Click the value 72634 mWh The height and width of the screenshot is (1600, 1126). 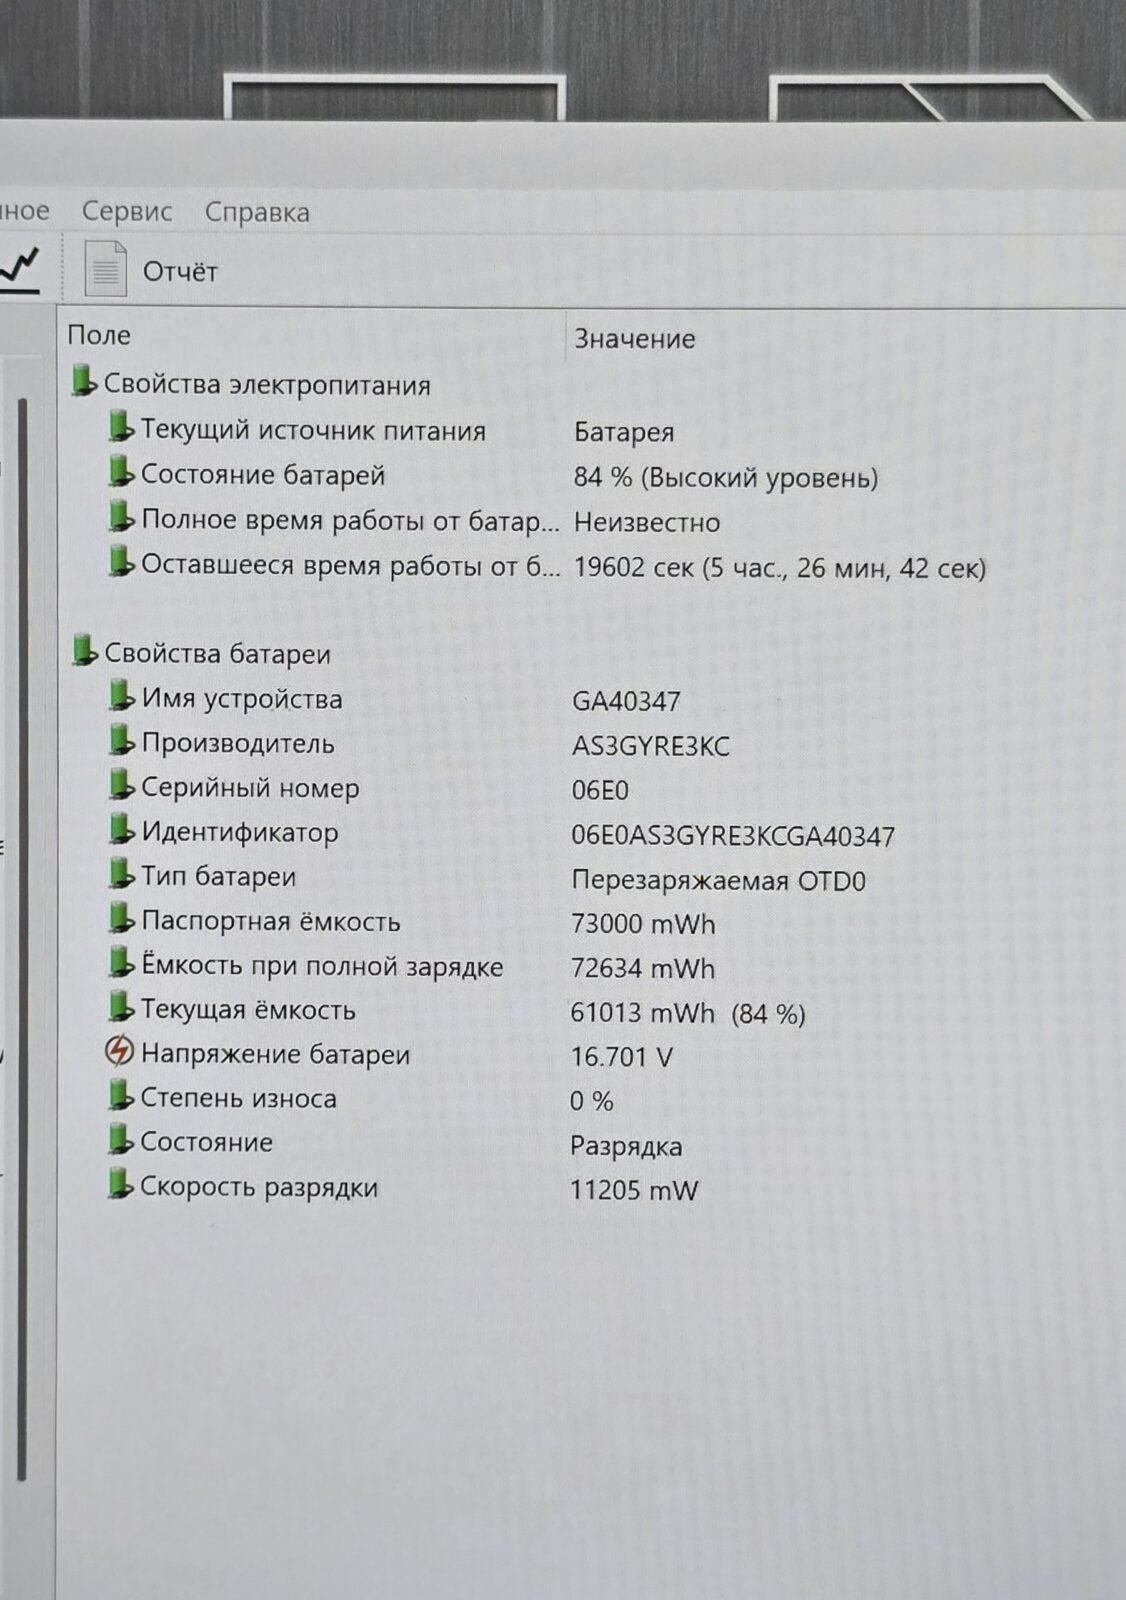(643, 968)
